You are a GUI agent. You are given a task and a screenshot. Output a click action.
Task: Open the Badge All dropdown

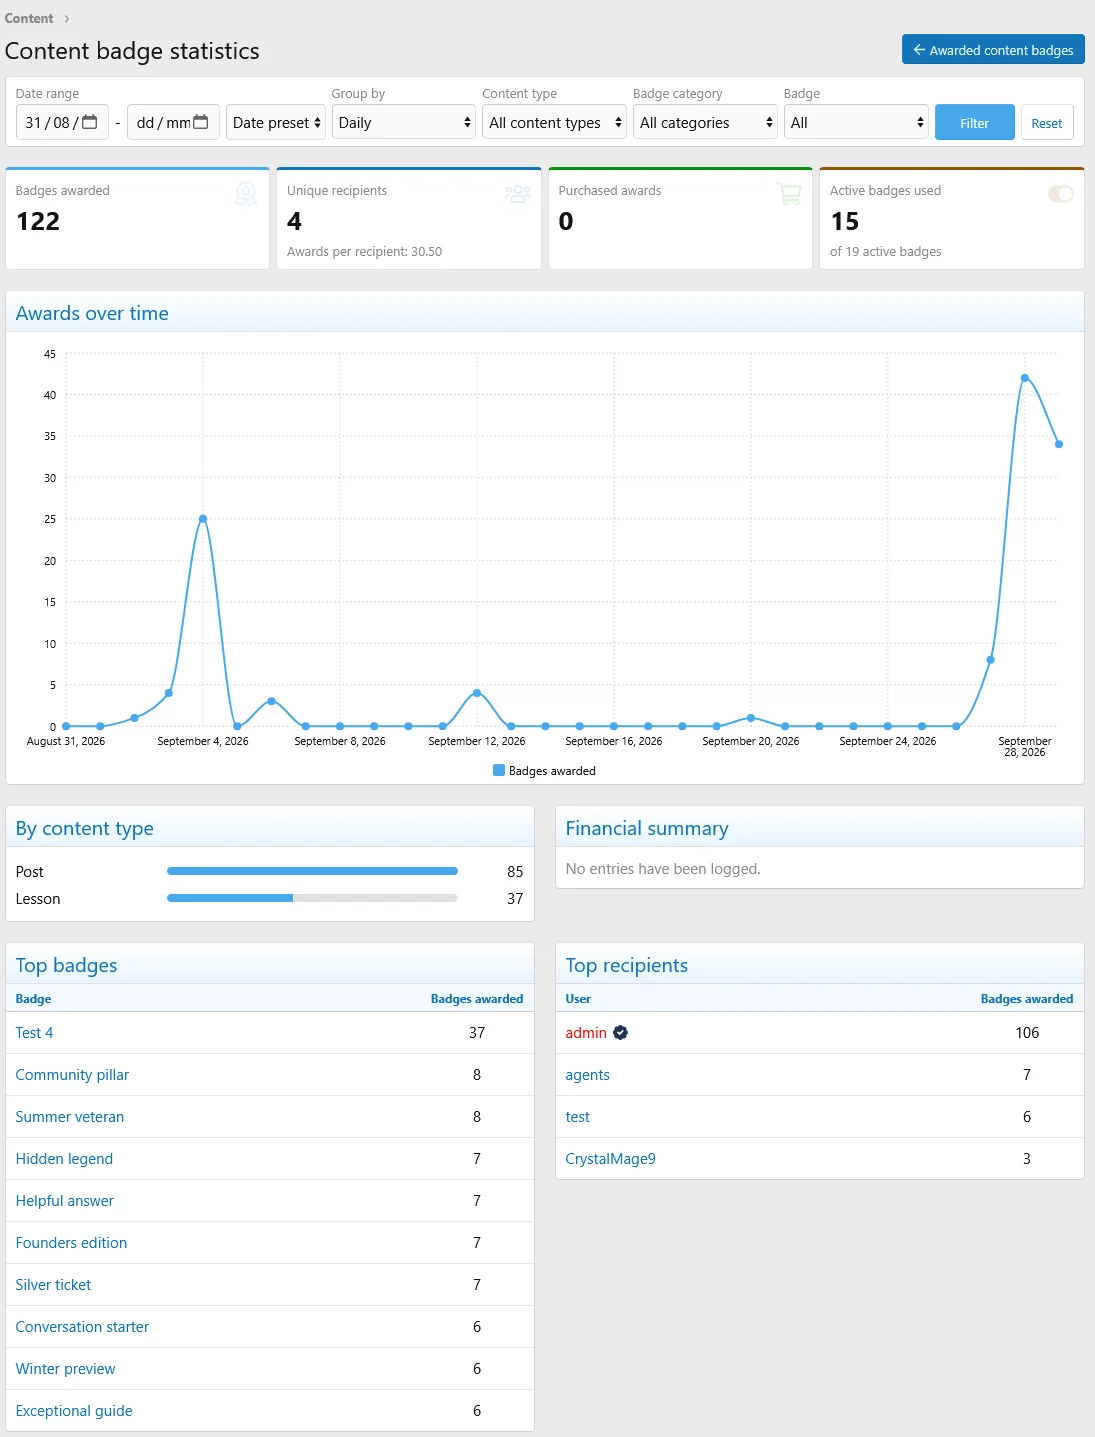[x=856, y=123]
